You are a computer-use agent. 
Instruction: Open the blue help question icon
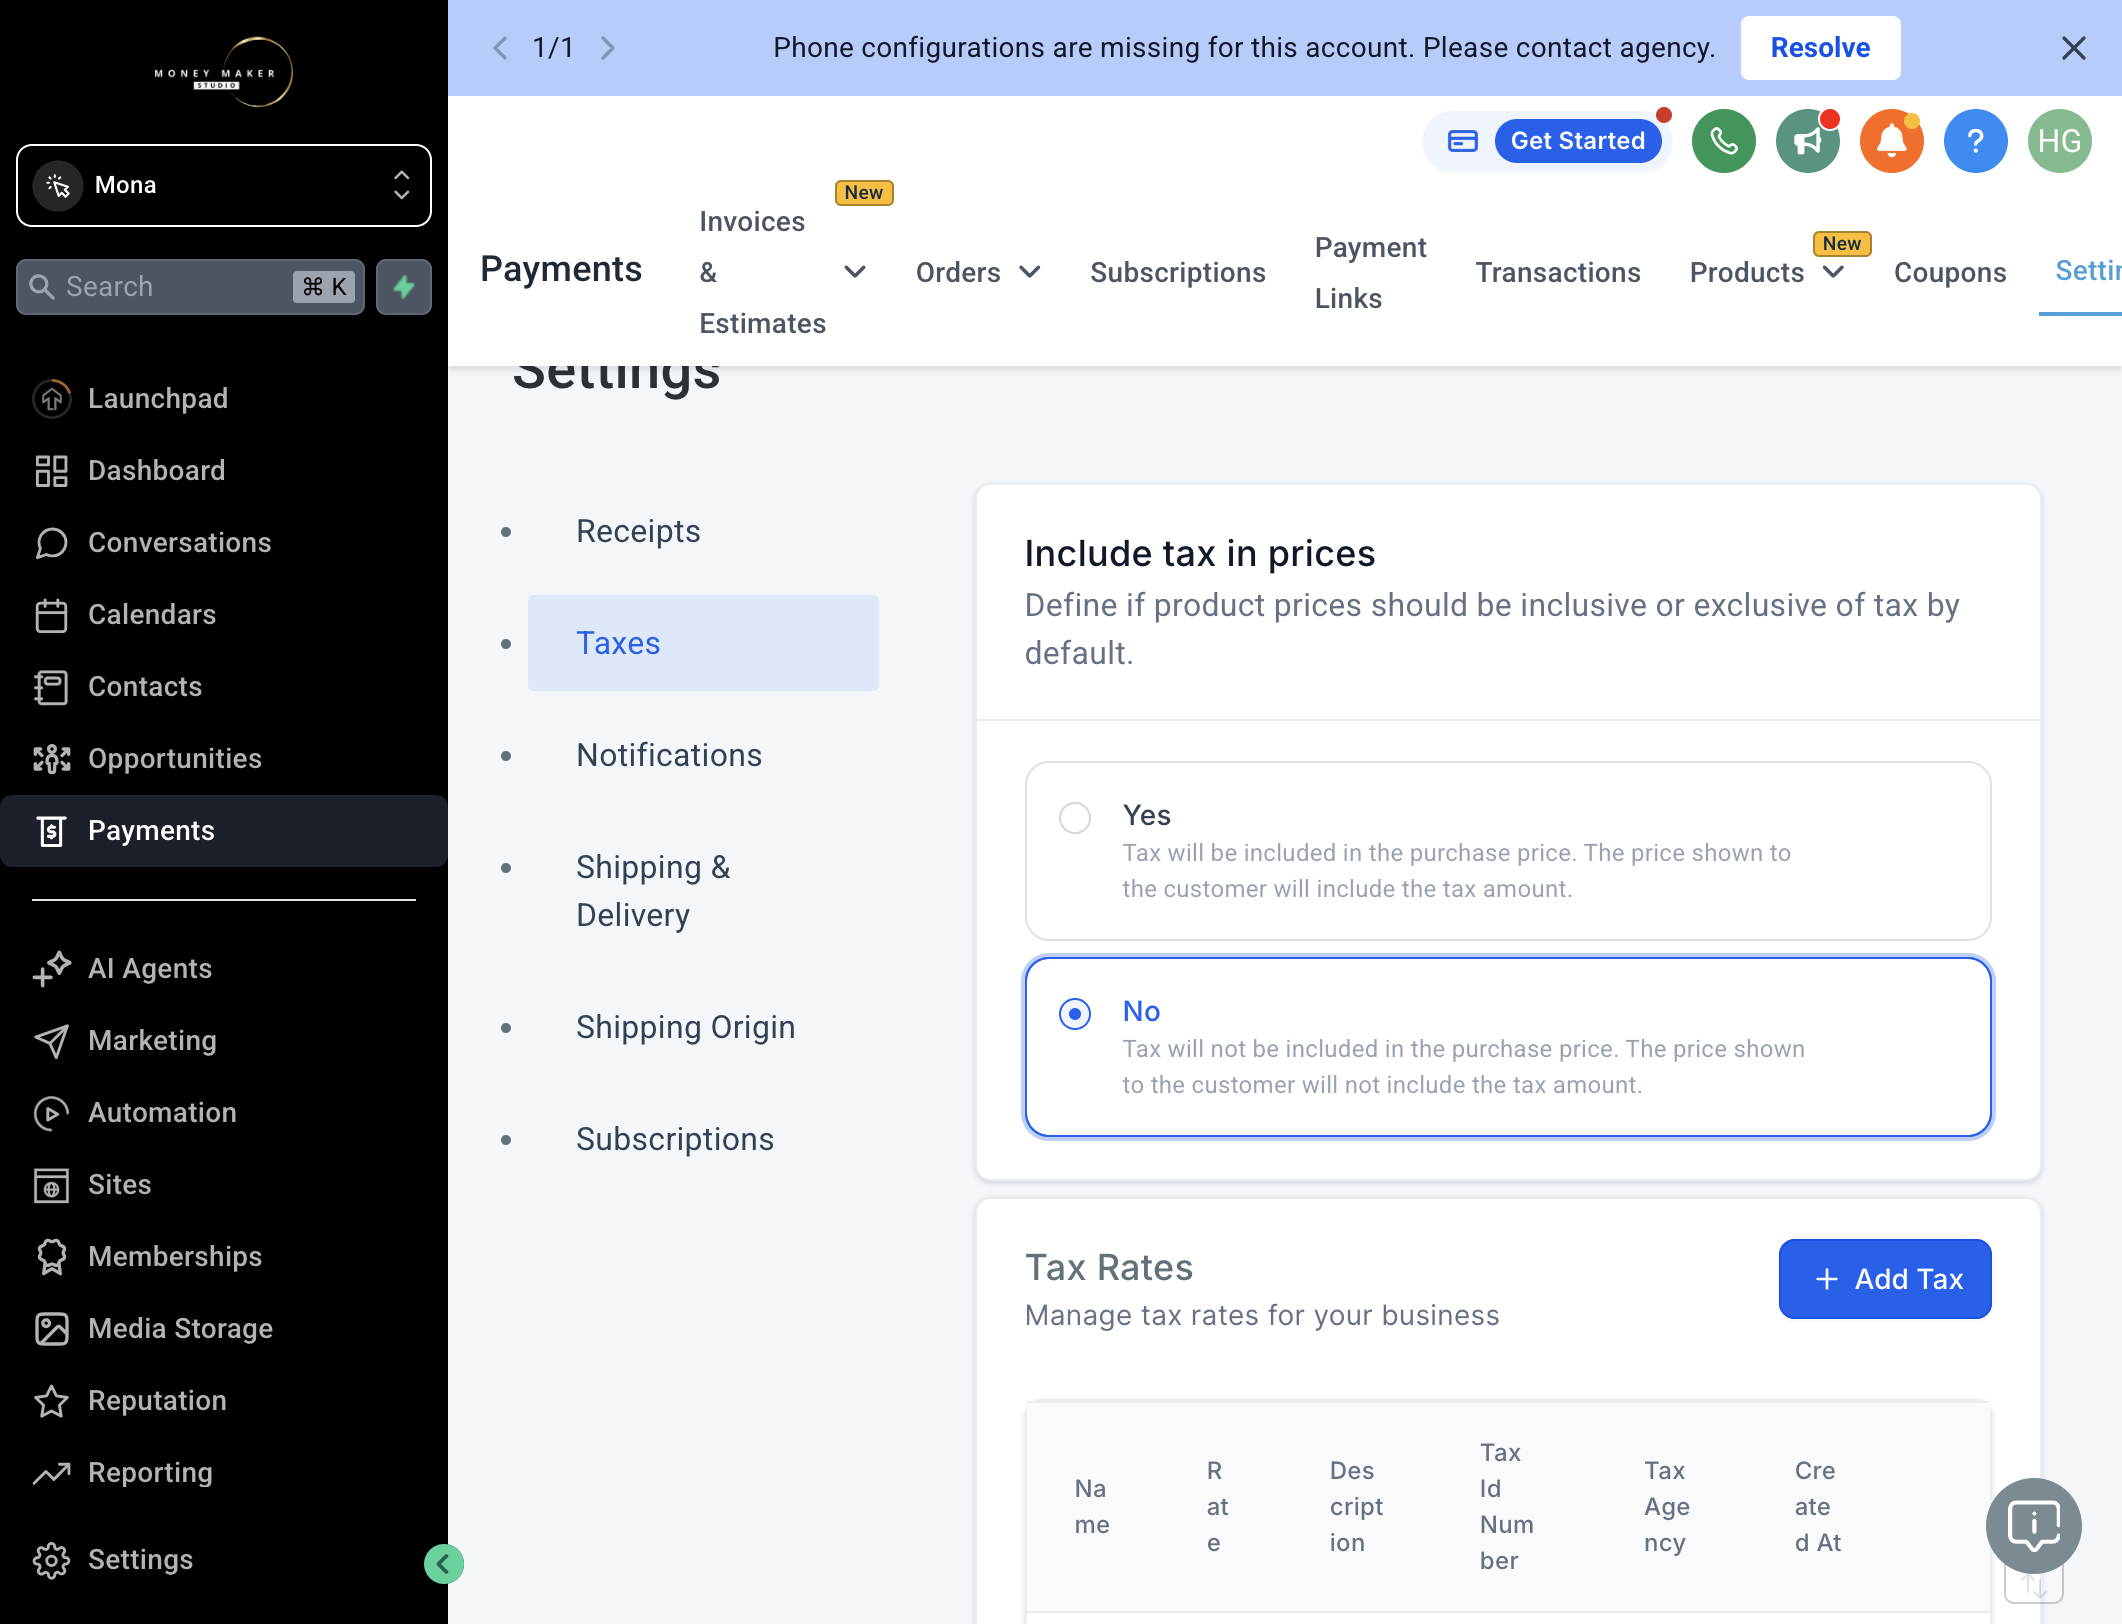tap(1976, 141)
